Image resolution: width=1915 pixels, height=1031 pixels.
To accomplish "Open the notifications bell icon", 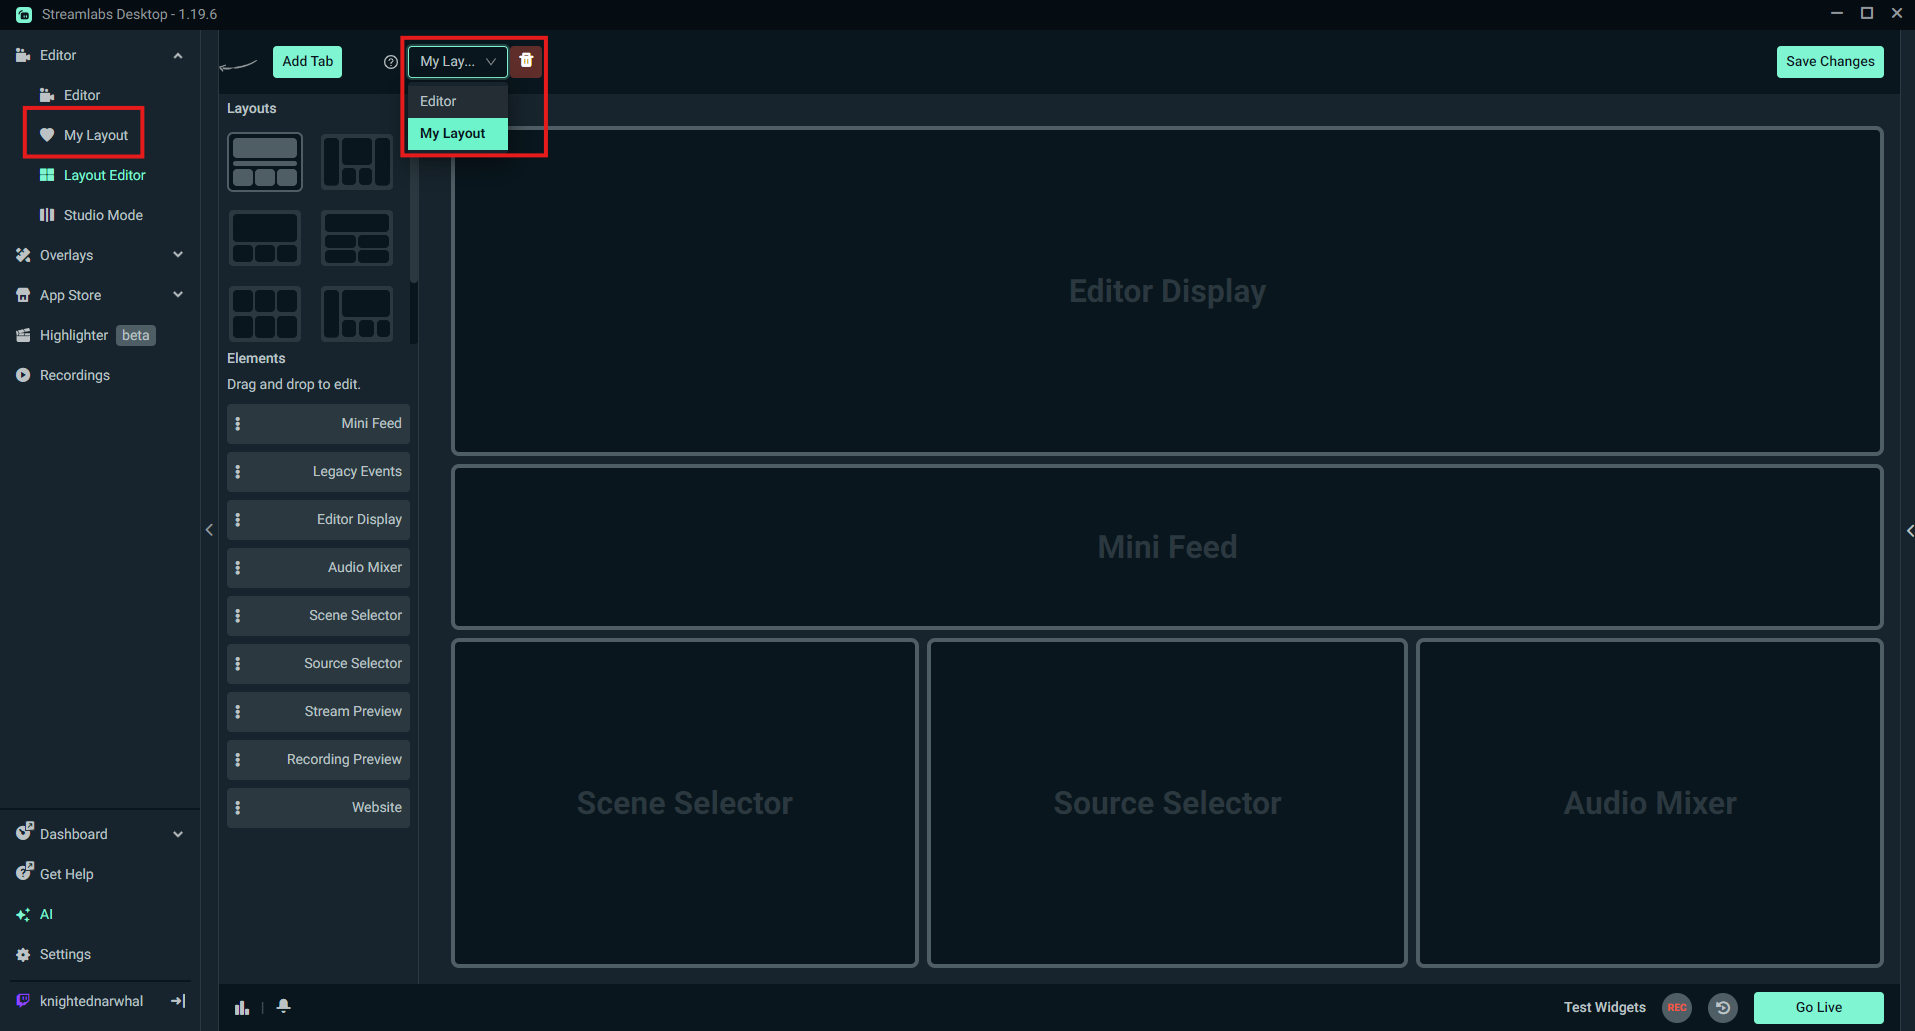I will 283,1007.
